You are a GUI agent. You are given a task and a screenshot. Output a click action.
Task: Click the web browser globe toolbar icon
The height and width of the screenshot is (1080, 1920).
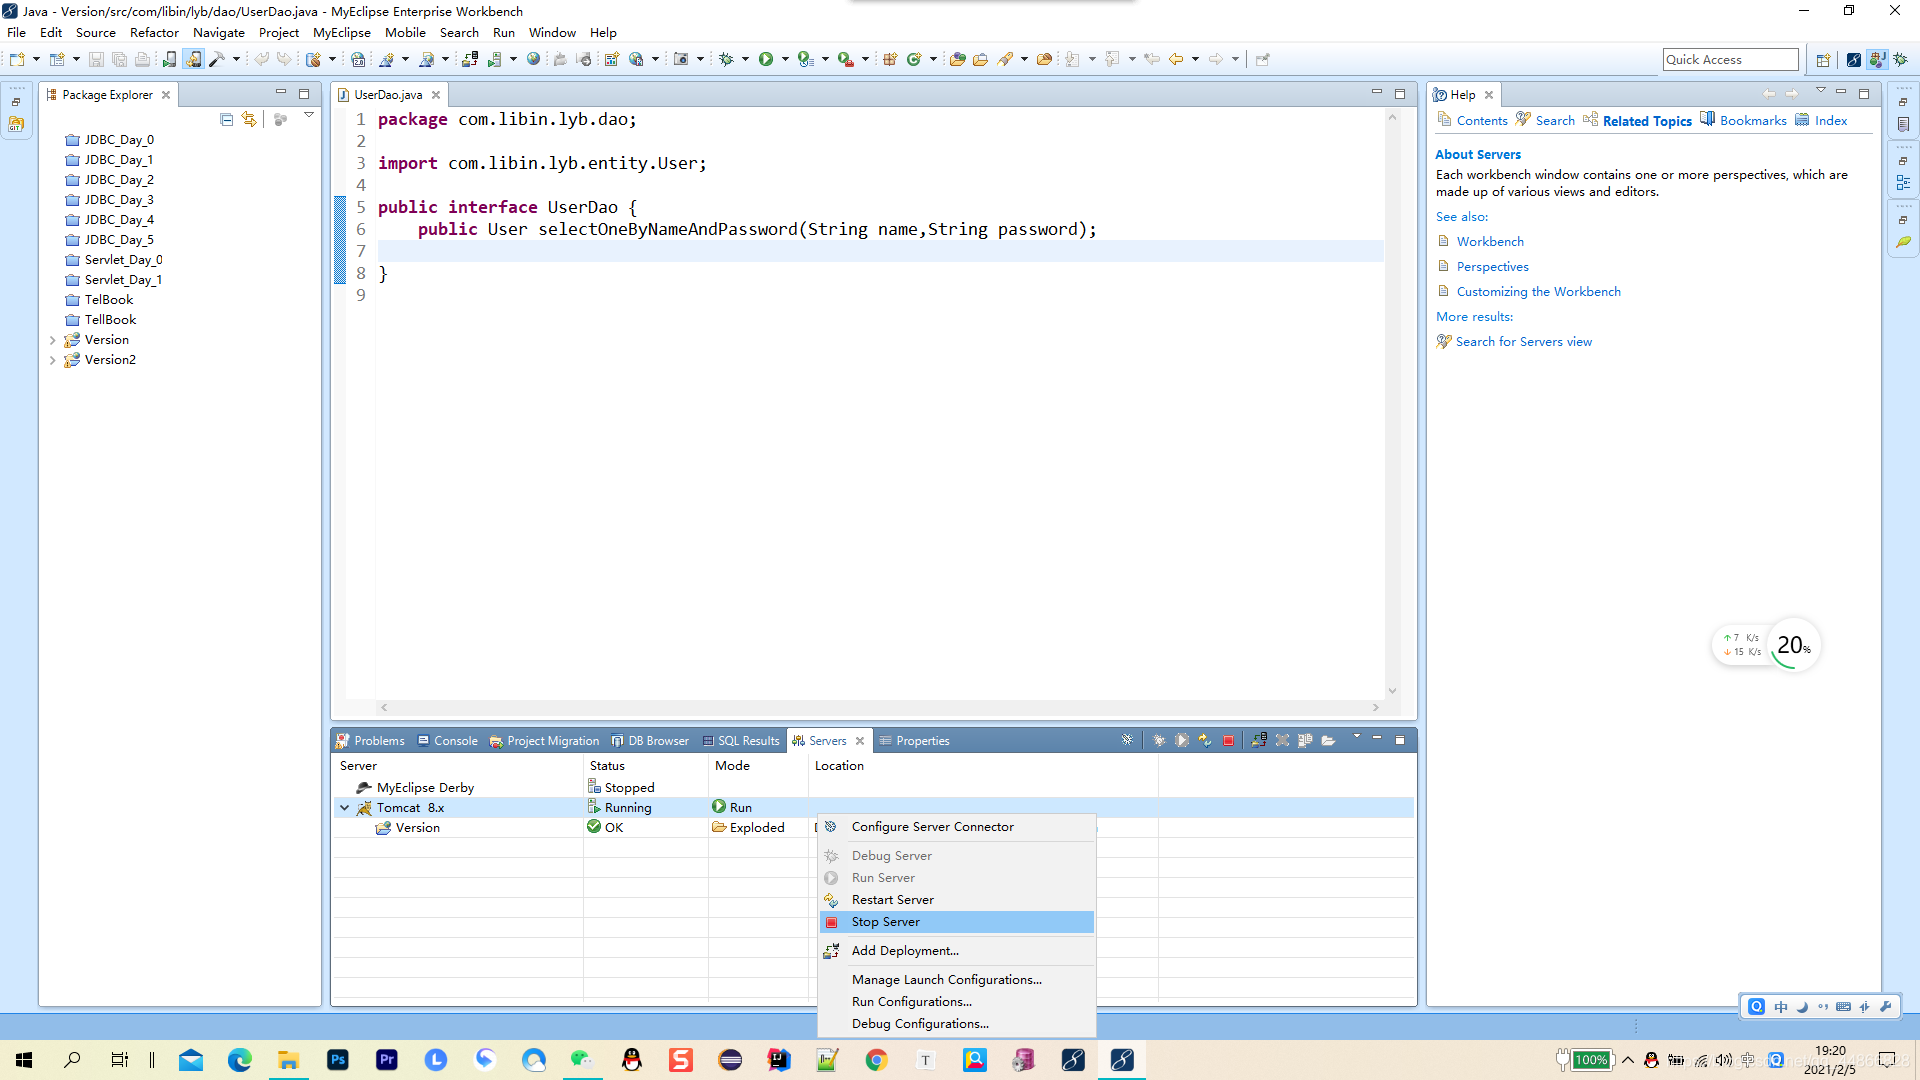coord(533,60)
